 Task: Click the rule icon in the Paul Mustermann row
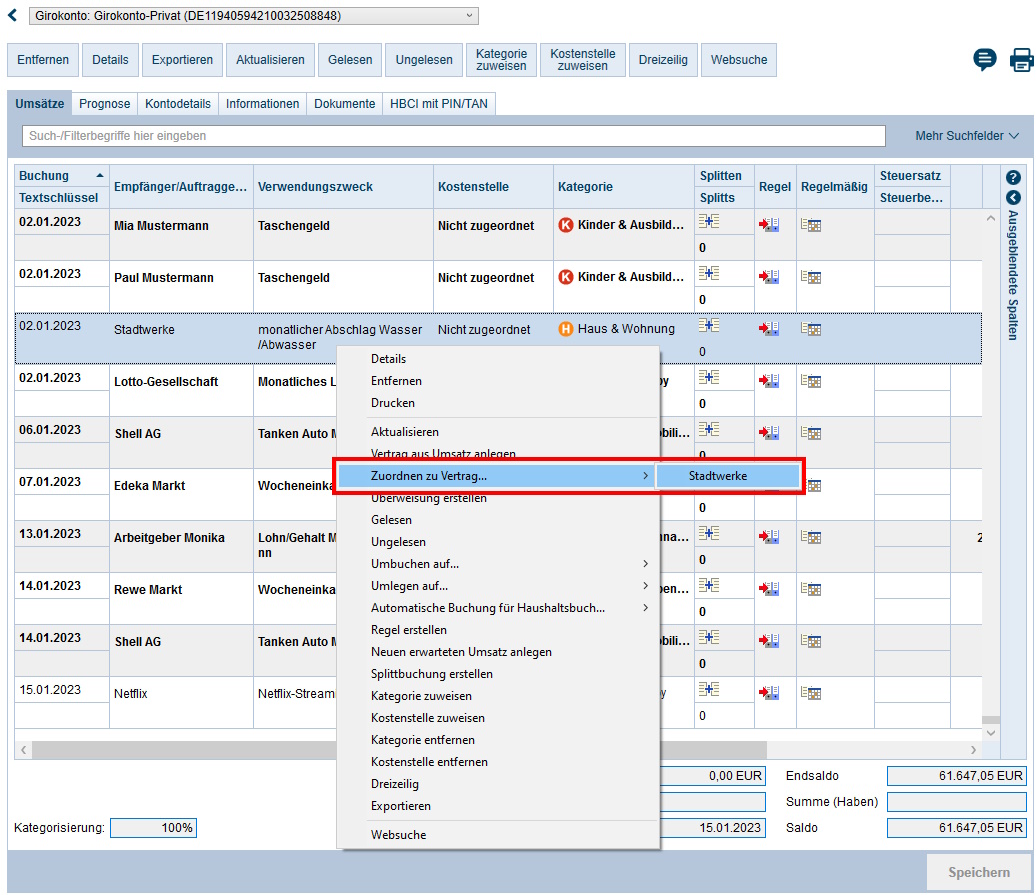pos(769,277)
